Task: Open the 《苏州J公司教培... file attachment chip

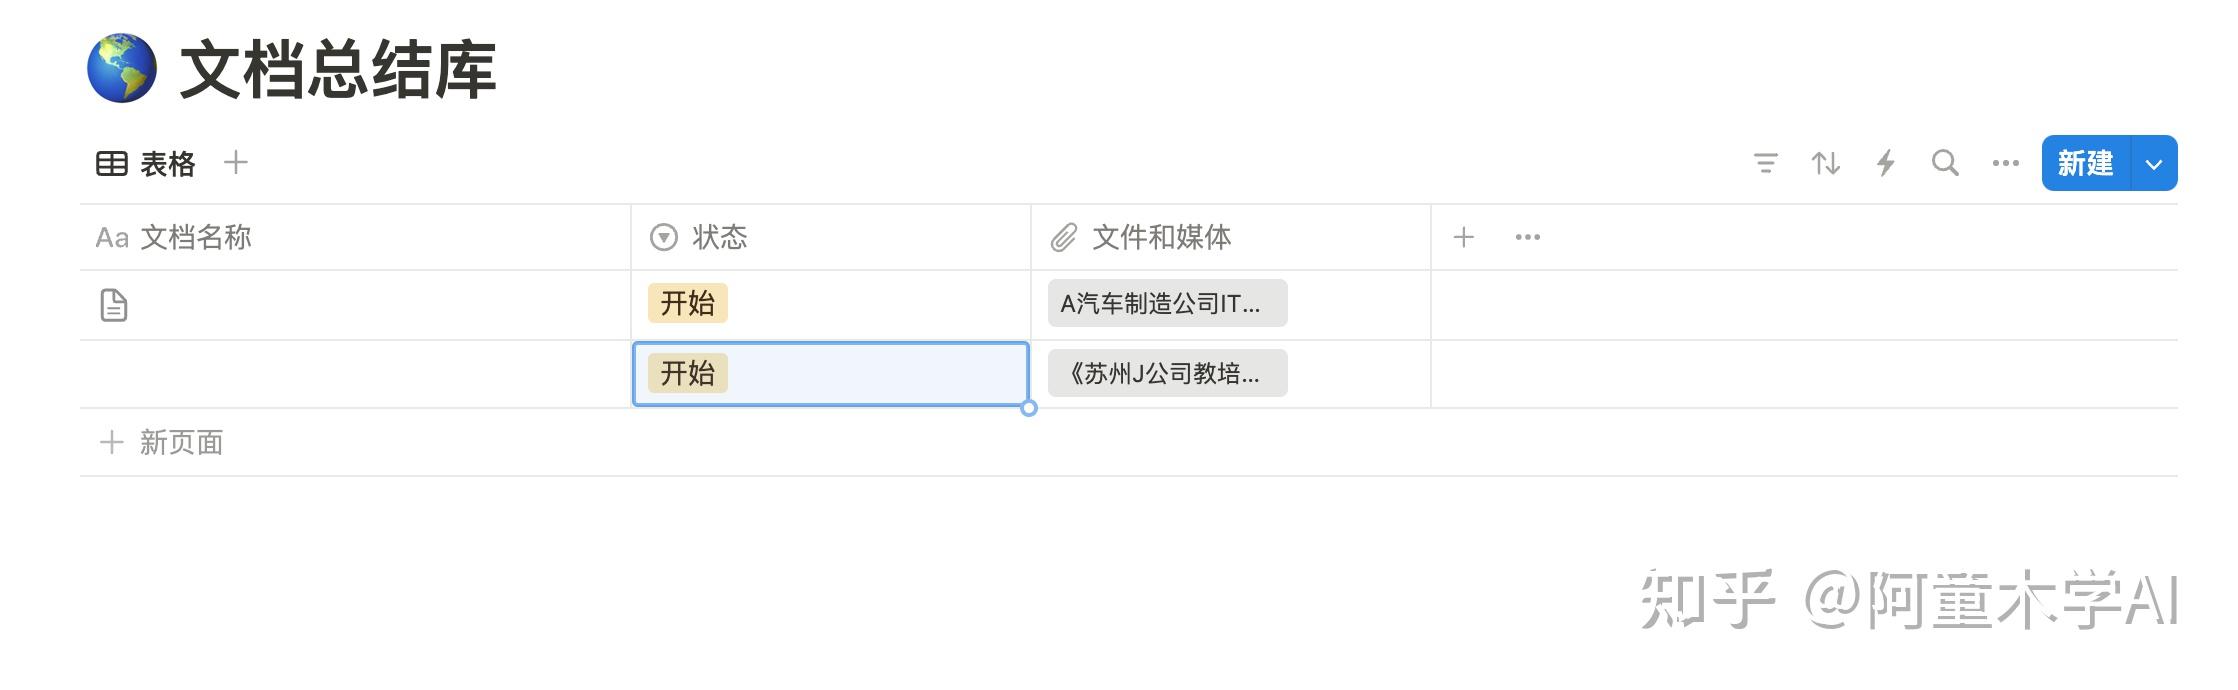Action: (x=1166, y=372)
